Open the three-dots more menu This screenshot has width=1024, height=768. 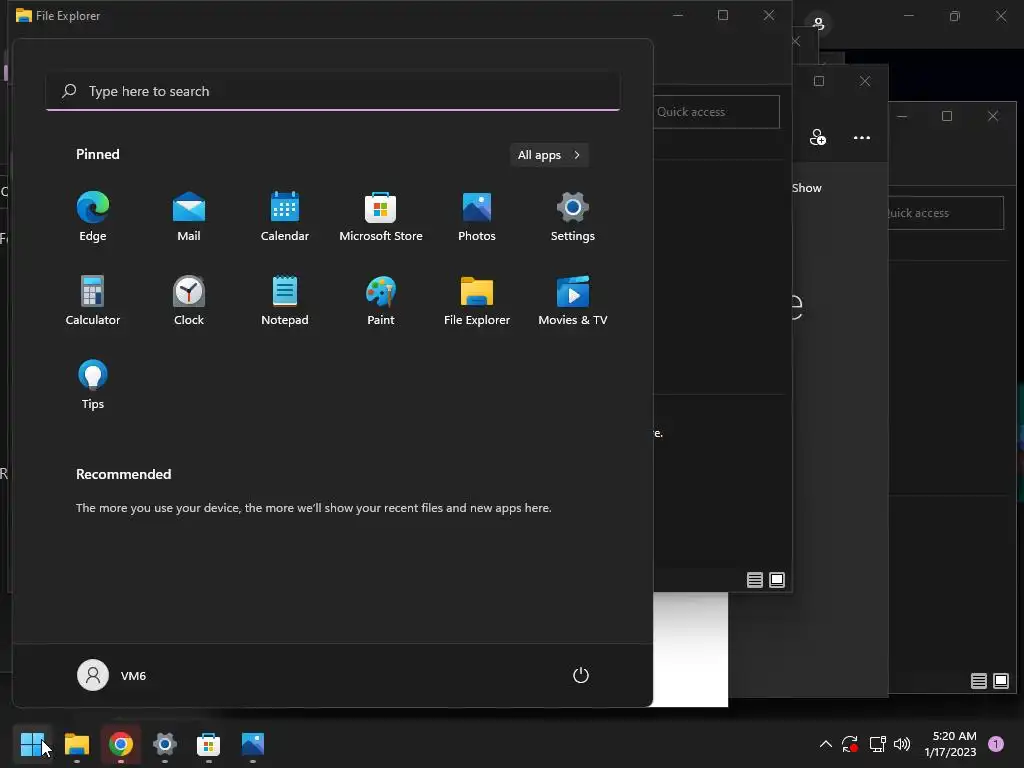click(x=862, y=138)
